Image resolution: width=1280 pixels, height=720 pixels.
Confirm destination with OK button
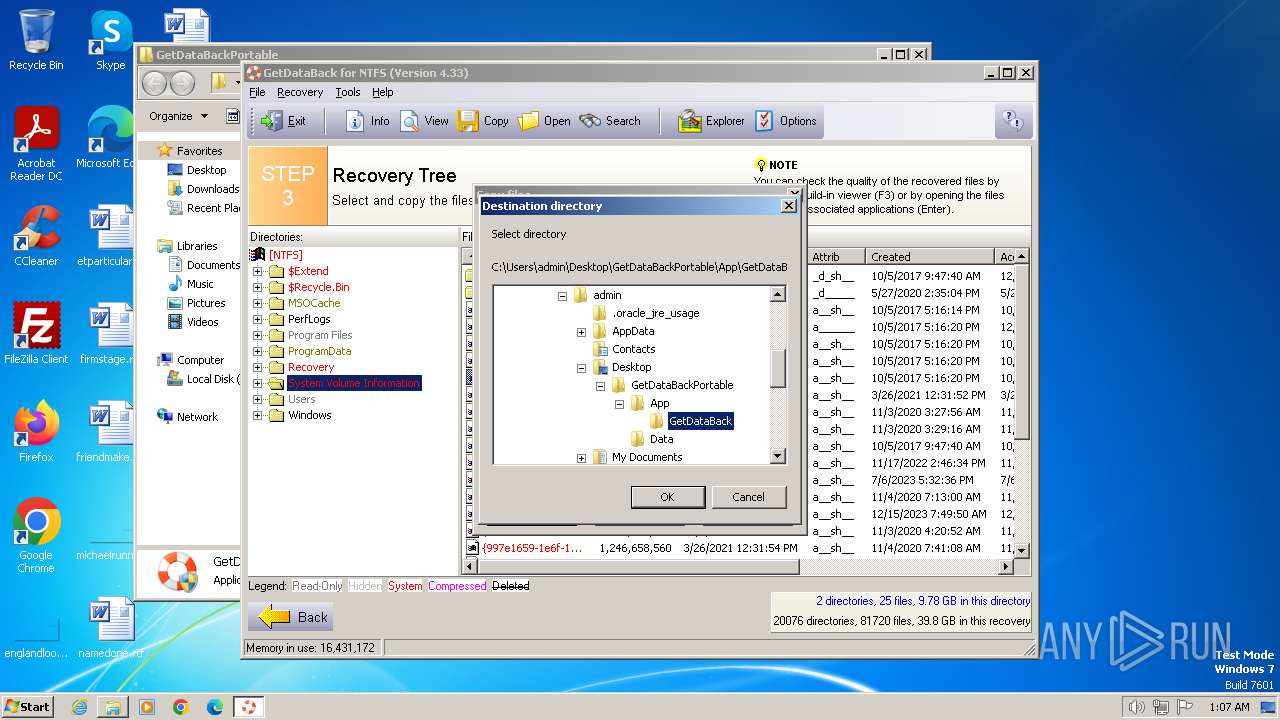[667, 497]
